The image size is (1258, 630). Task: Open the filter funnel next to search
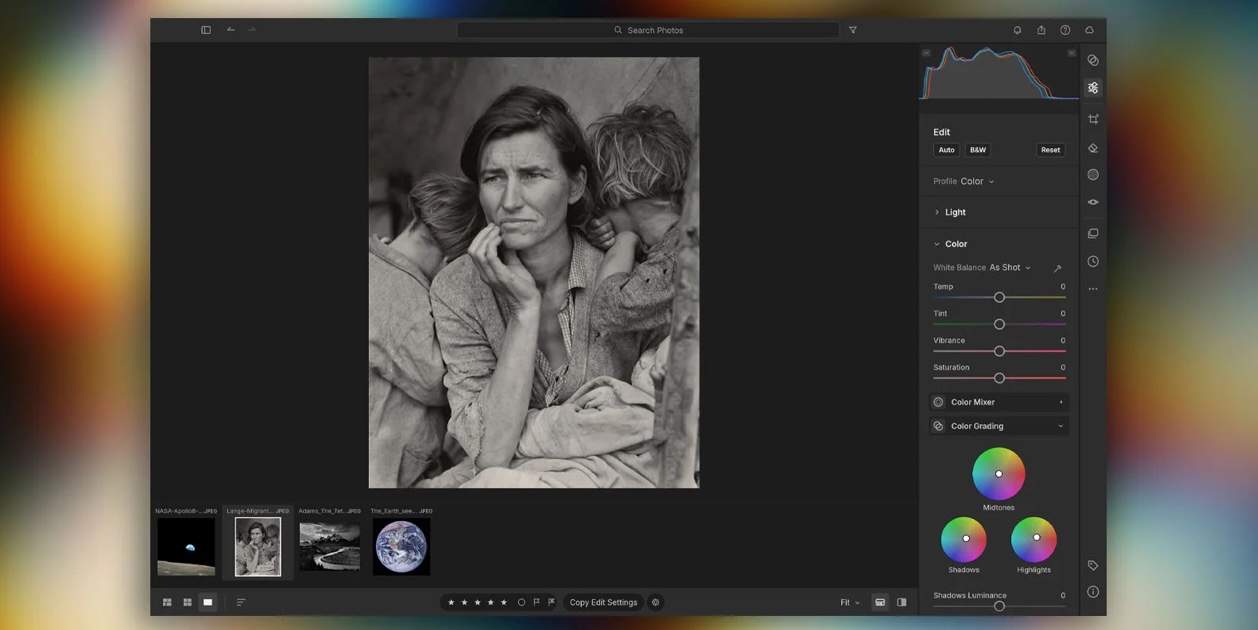pos(853,30)
